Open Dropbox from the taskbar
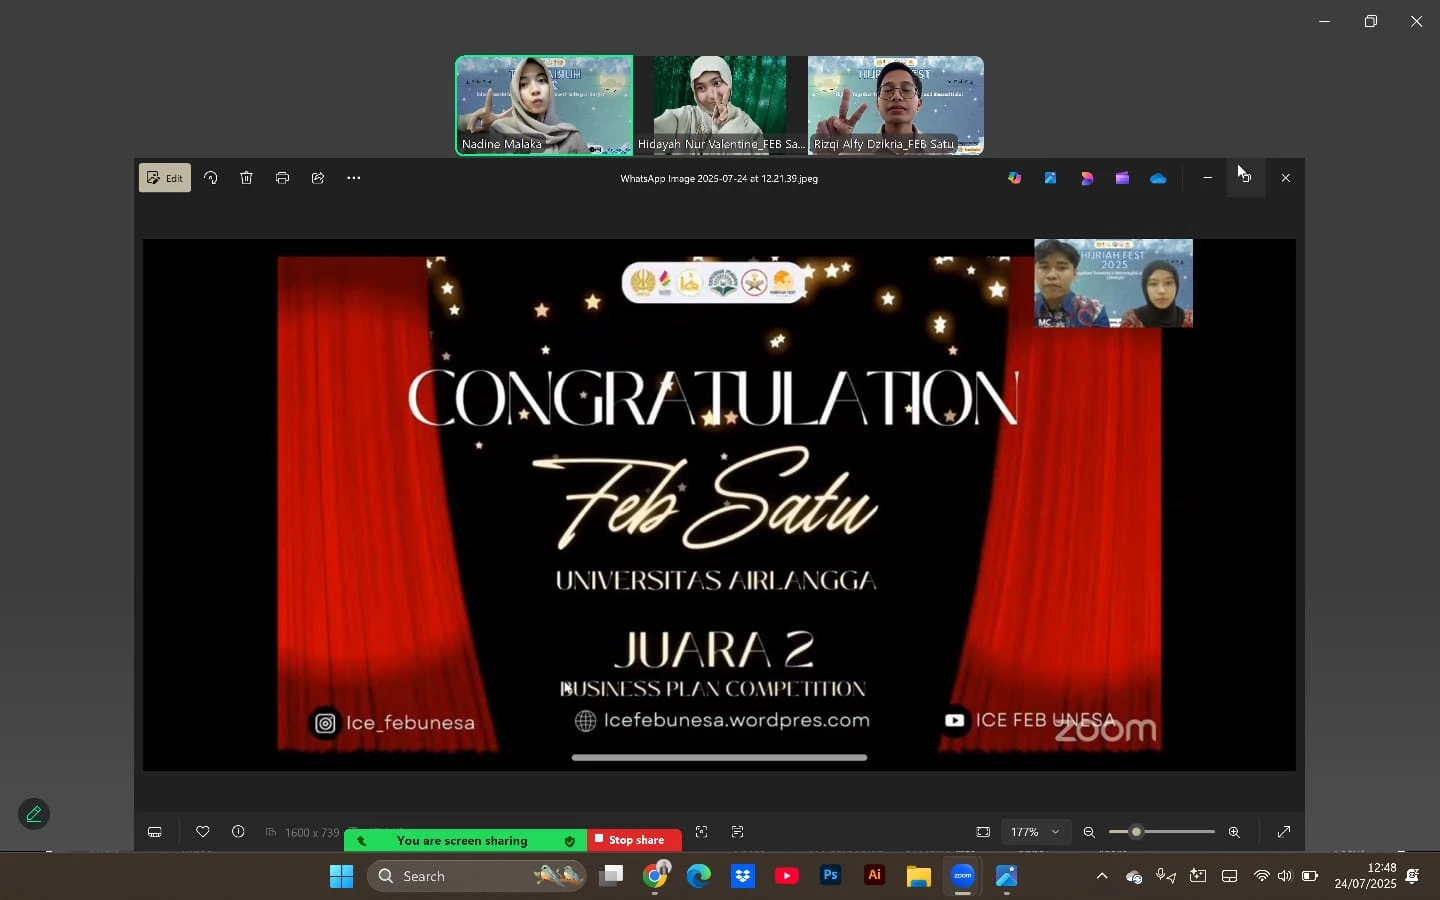Screen dimensions: 1440x900 pyautogui.click(x=743, y=876)
